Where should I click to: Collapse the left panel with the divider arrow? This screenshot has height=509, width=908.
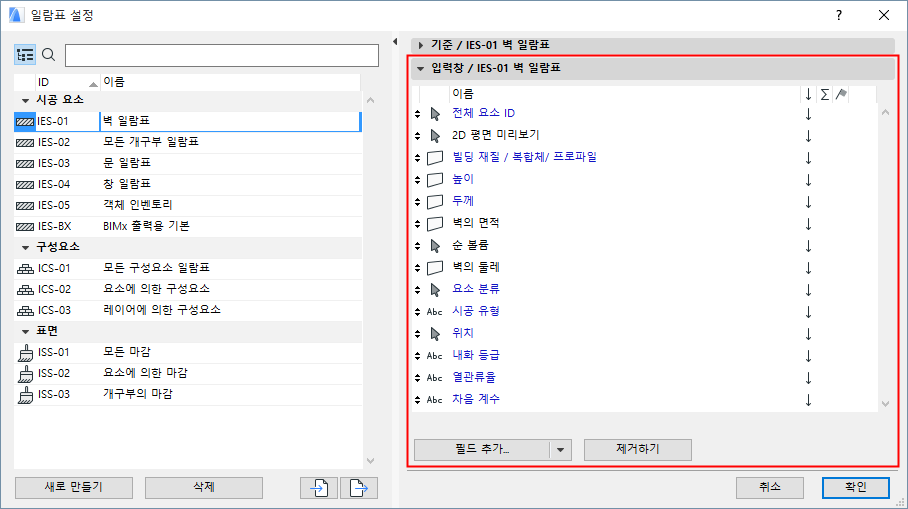[x=395, y=42]
